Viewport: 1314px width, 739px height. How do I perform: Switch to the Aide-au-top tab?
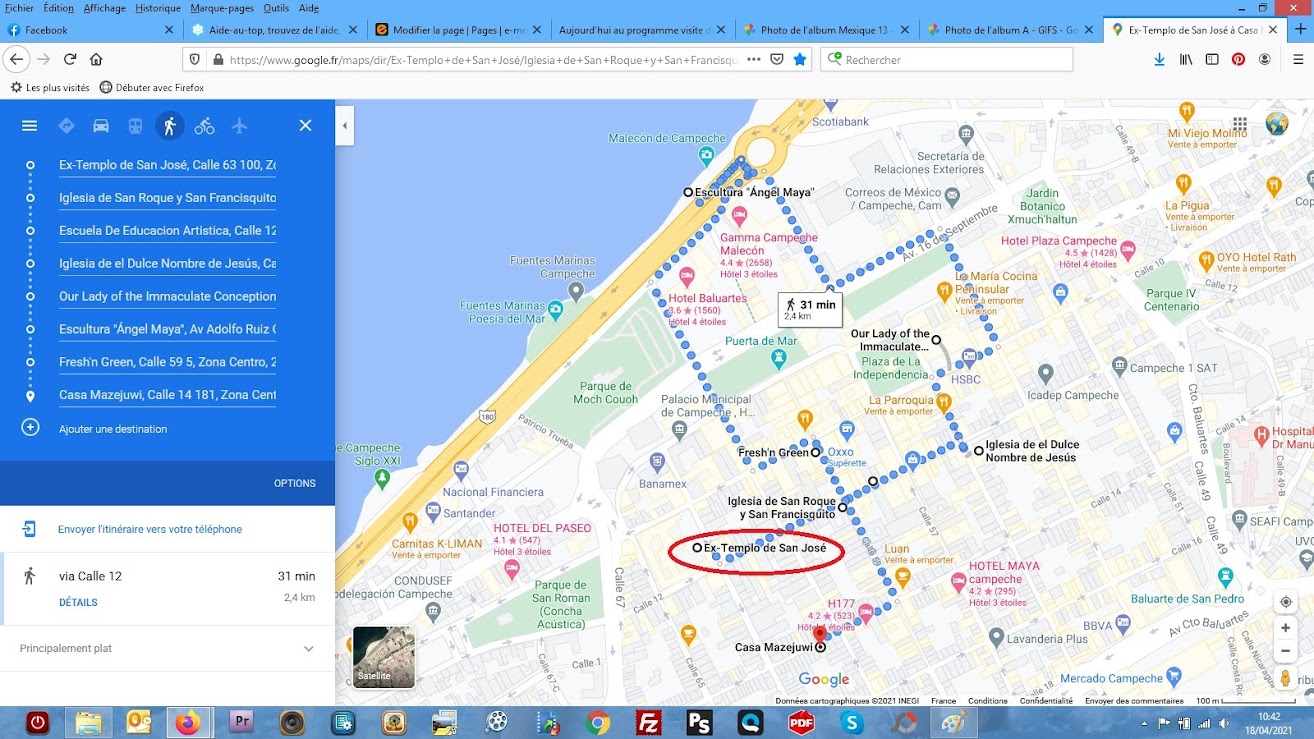[274, 30]
